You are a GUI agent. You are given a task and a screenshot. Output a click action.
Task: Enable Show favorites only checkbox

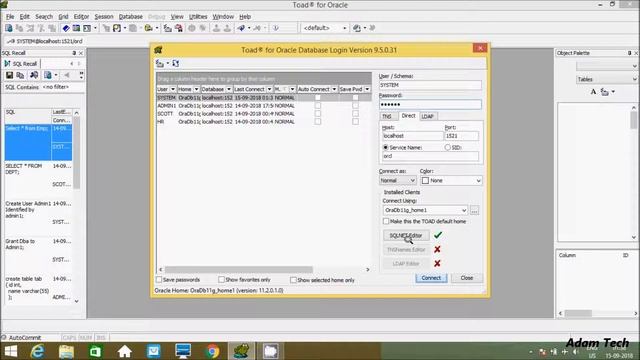click(221, 280)
